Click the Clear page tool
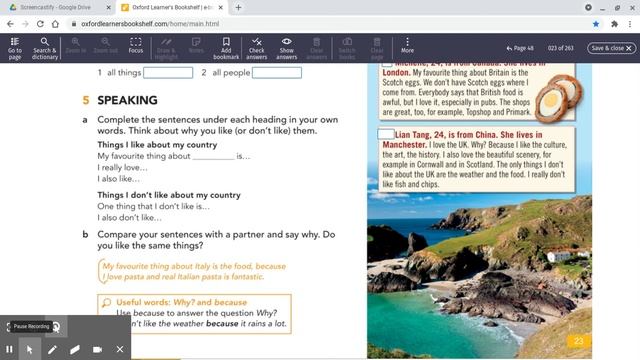640x360 pixels. (377, 48)
